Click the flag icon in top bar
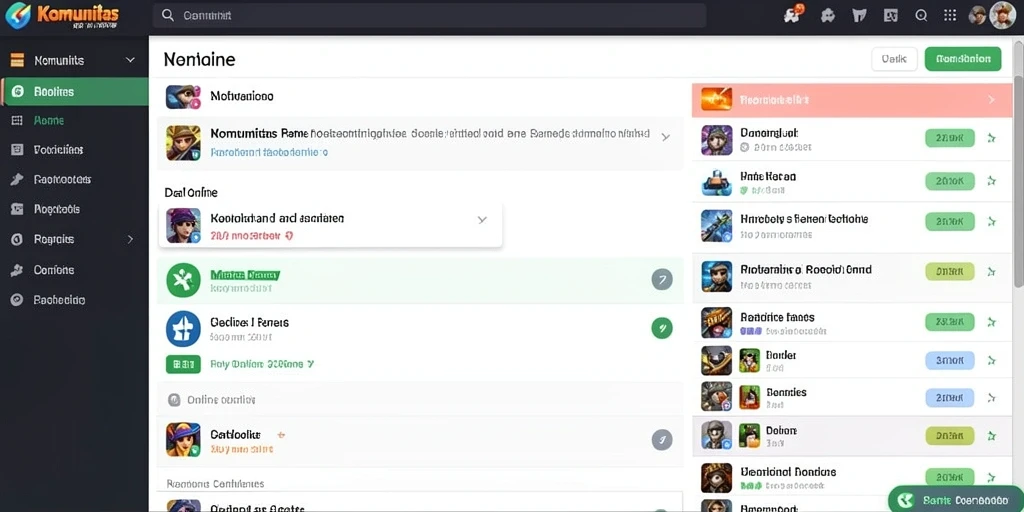The height and width of the screenshot is (512, 1024). tap(859, 16)
